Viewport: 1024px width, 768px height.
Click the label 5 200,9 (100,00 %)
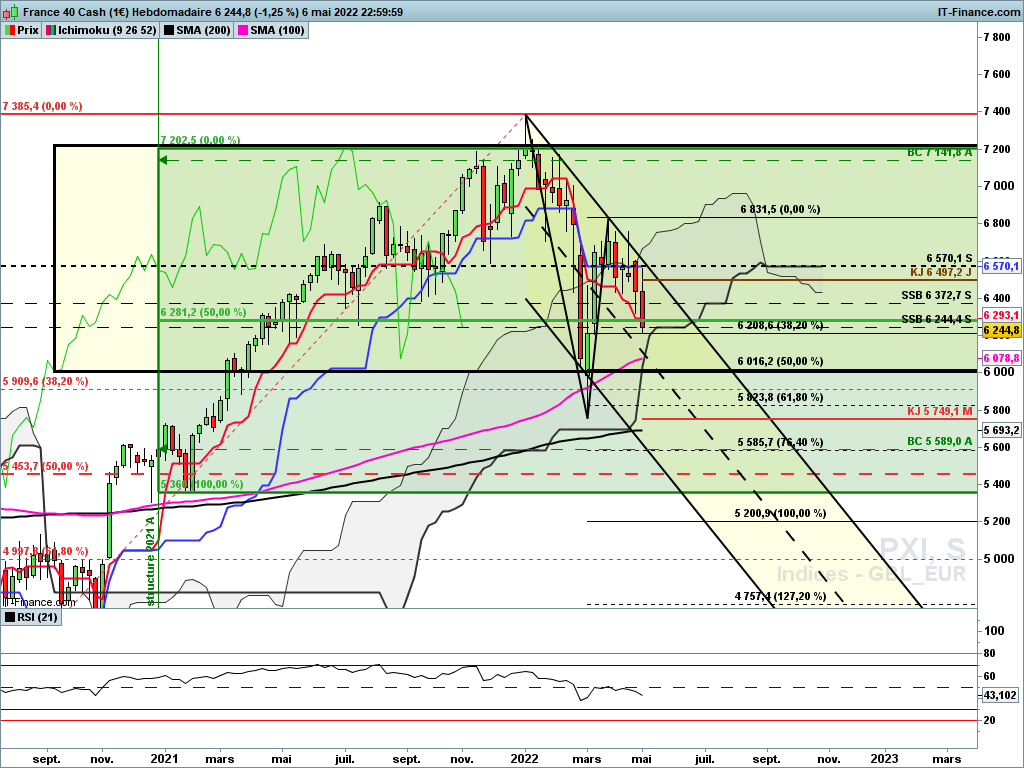[780, 513]
